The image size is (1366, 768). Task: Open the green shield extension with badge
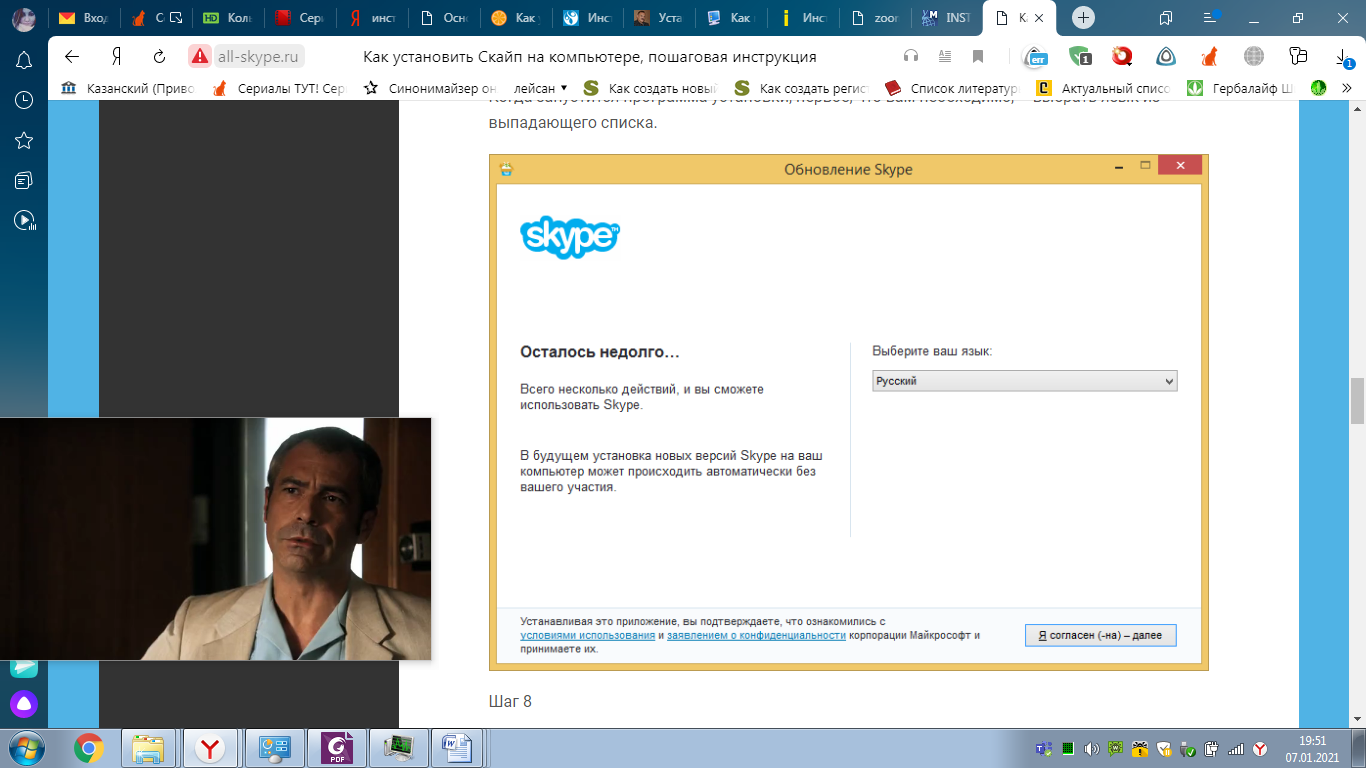[1080, 56]
